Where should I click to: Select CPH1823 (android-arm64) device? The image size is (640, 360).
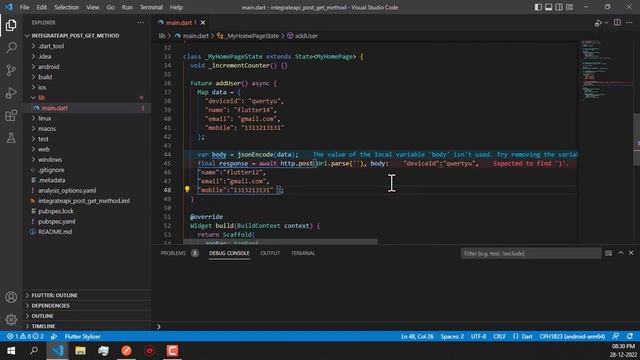pyautogui.click(x=572, y=336)
